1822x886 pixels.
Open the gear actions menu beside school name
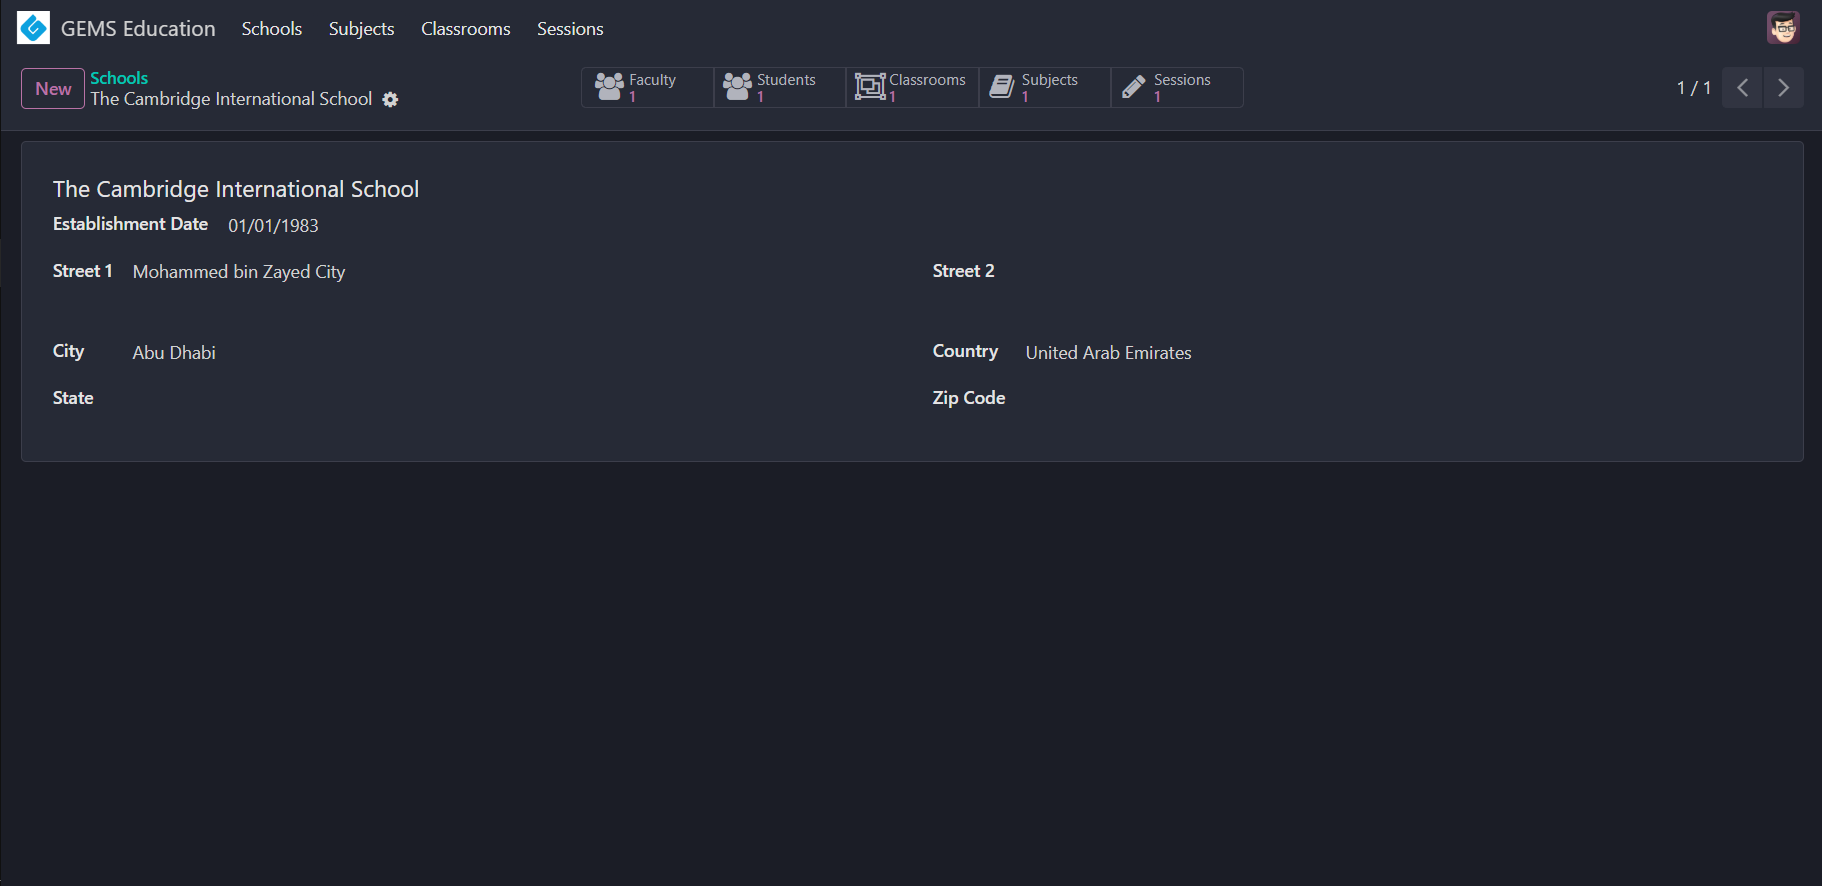[x=391, y=99]
